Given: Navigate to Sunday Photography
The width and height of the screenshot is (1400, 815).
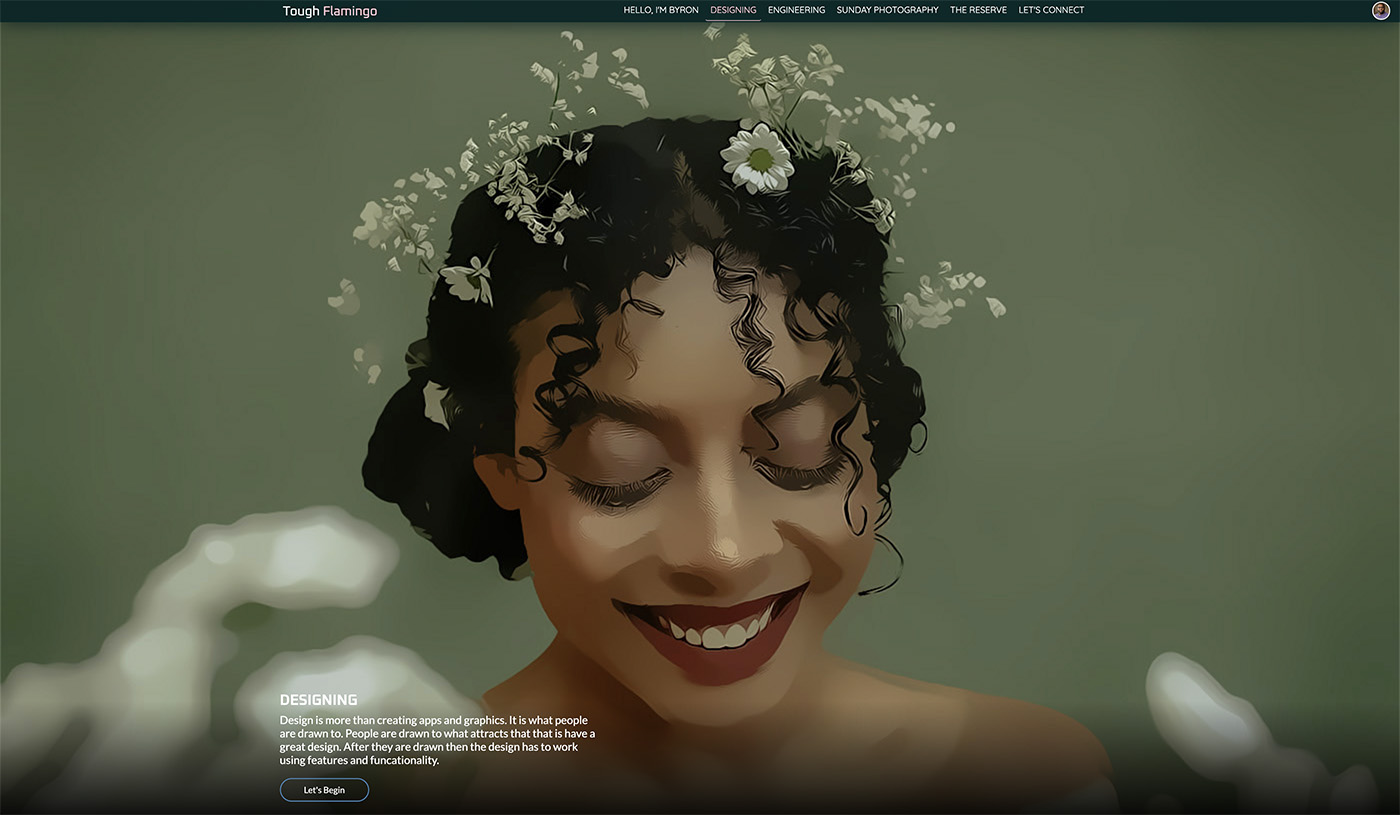Looking at the screenshot, I should click(887, 10).
